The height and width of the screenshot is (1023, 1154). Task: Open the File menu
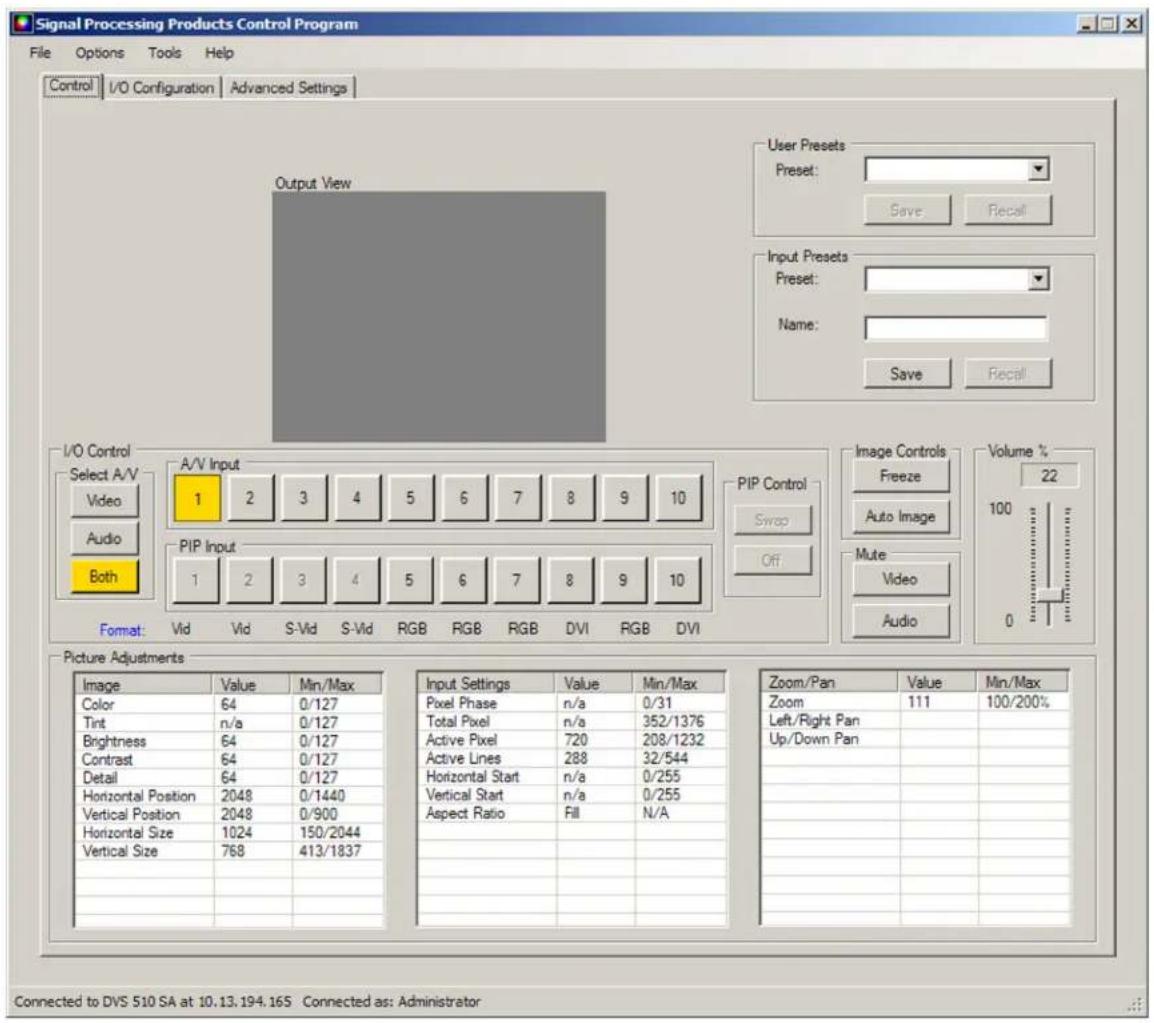tap(40, 53)
